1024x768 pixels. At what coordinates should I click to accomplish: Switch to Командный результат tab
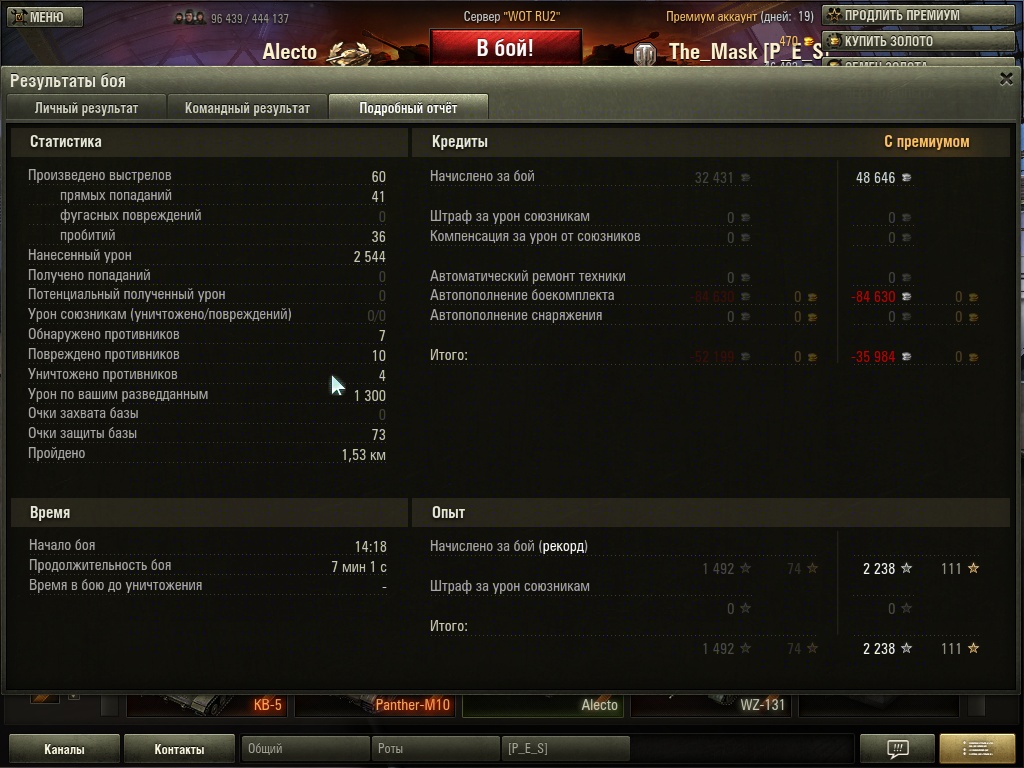point(247,108)
